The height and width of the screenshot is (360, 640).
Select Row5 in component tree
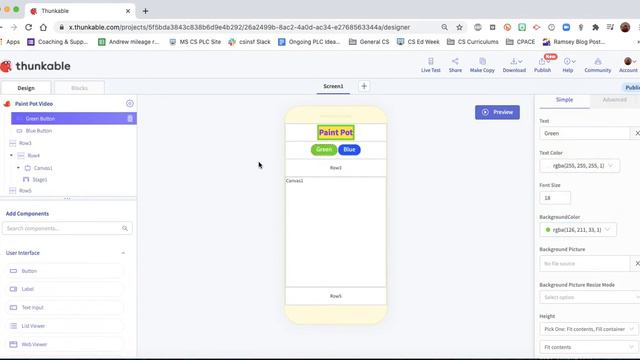[x=25, y=191]
